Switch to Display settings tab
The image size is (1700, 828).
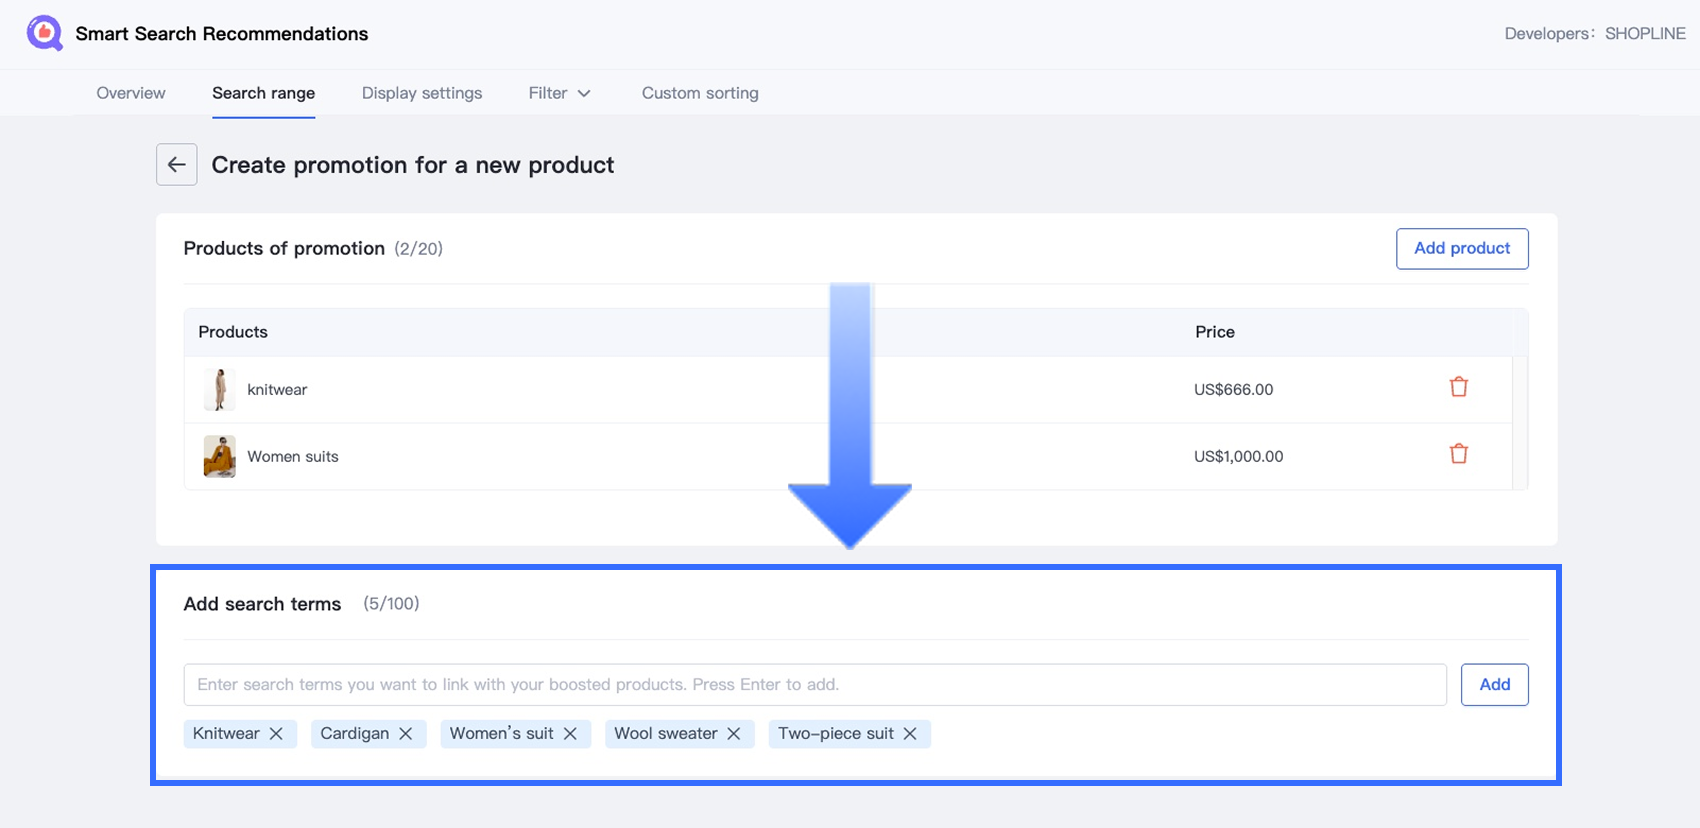tap(422, 93)
